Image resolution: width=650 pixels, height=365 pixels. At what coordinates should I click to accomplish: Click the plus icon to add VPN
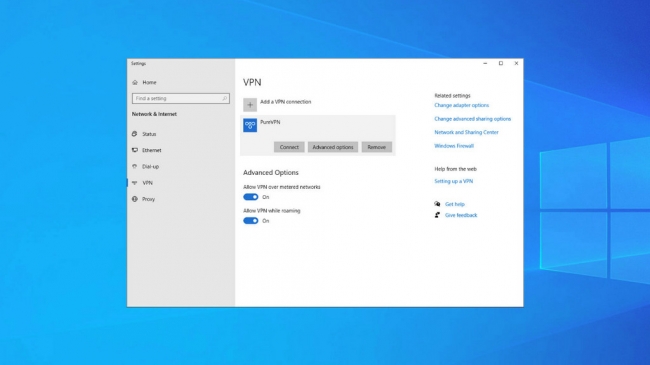point(250,105)
